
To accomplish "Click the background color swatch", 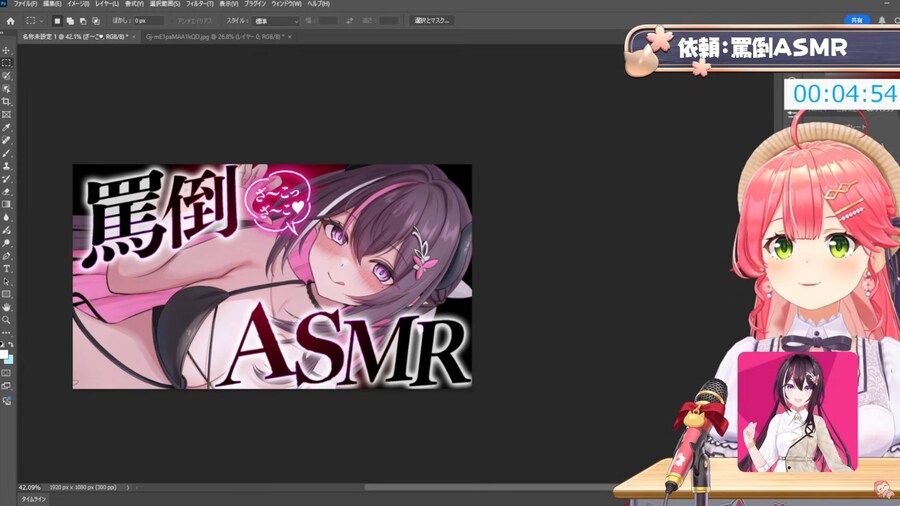I will (10, 359).
